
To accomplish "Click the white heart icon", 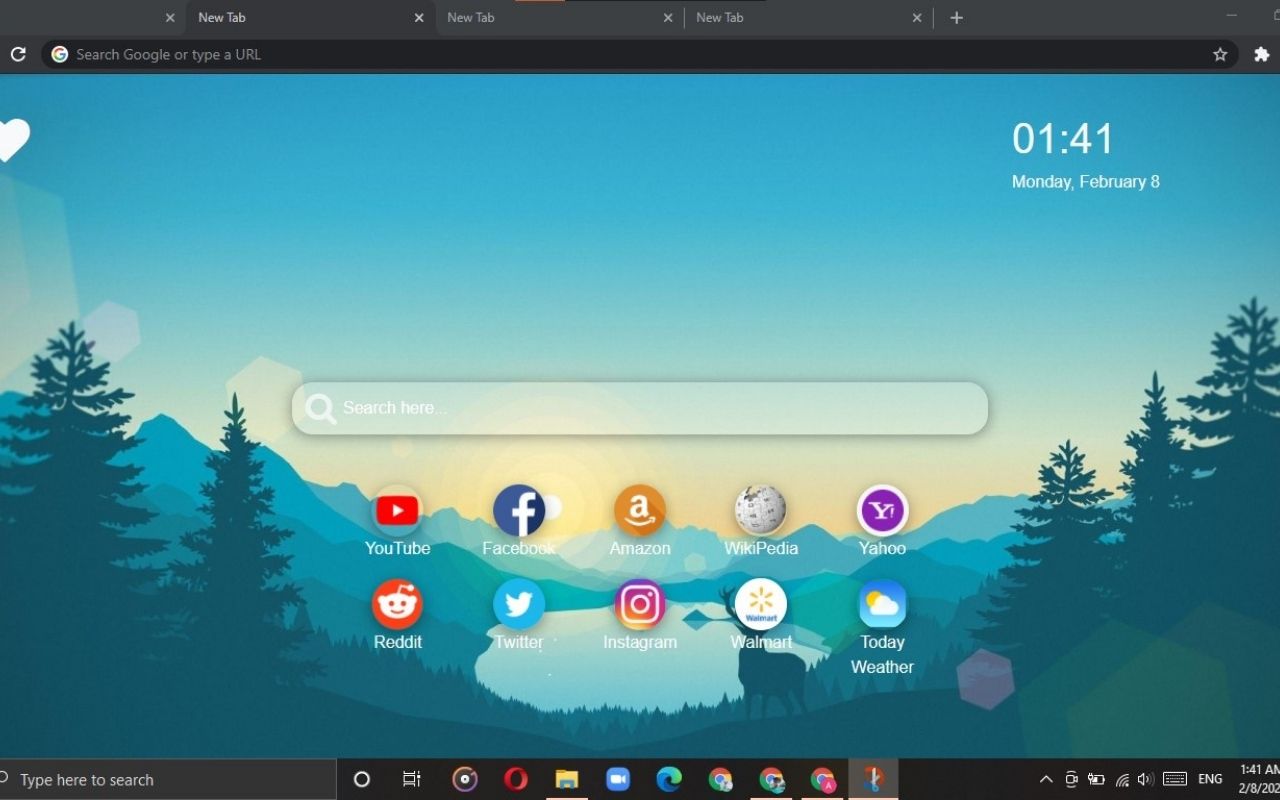I will (x=12, y=140).
